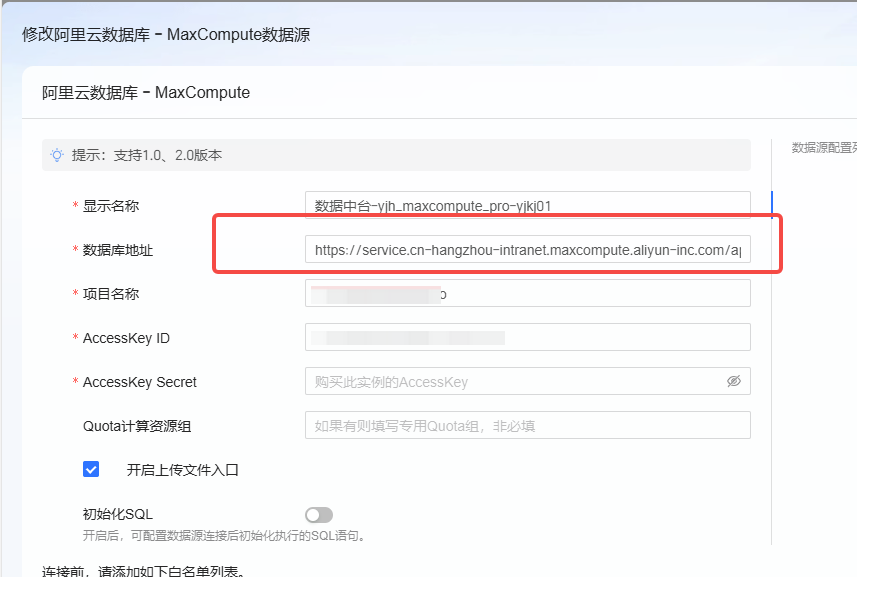Click the 显示名称 field label
This screenshot has height=593, width=895.
point(110,206)
